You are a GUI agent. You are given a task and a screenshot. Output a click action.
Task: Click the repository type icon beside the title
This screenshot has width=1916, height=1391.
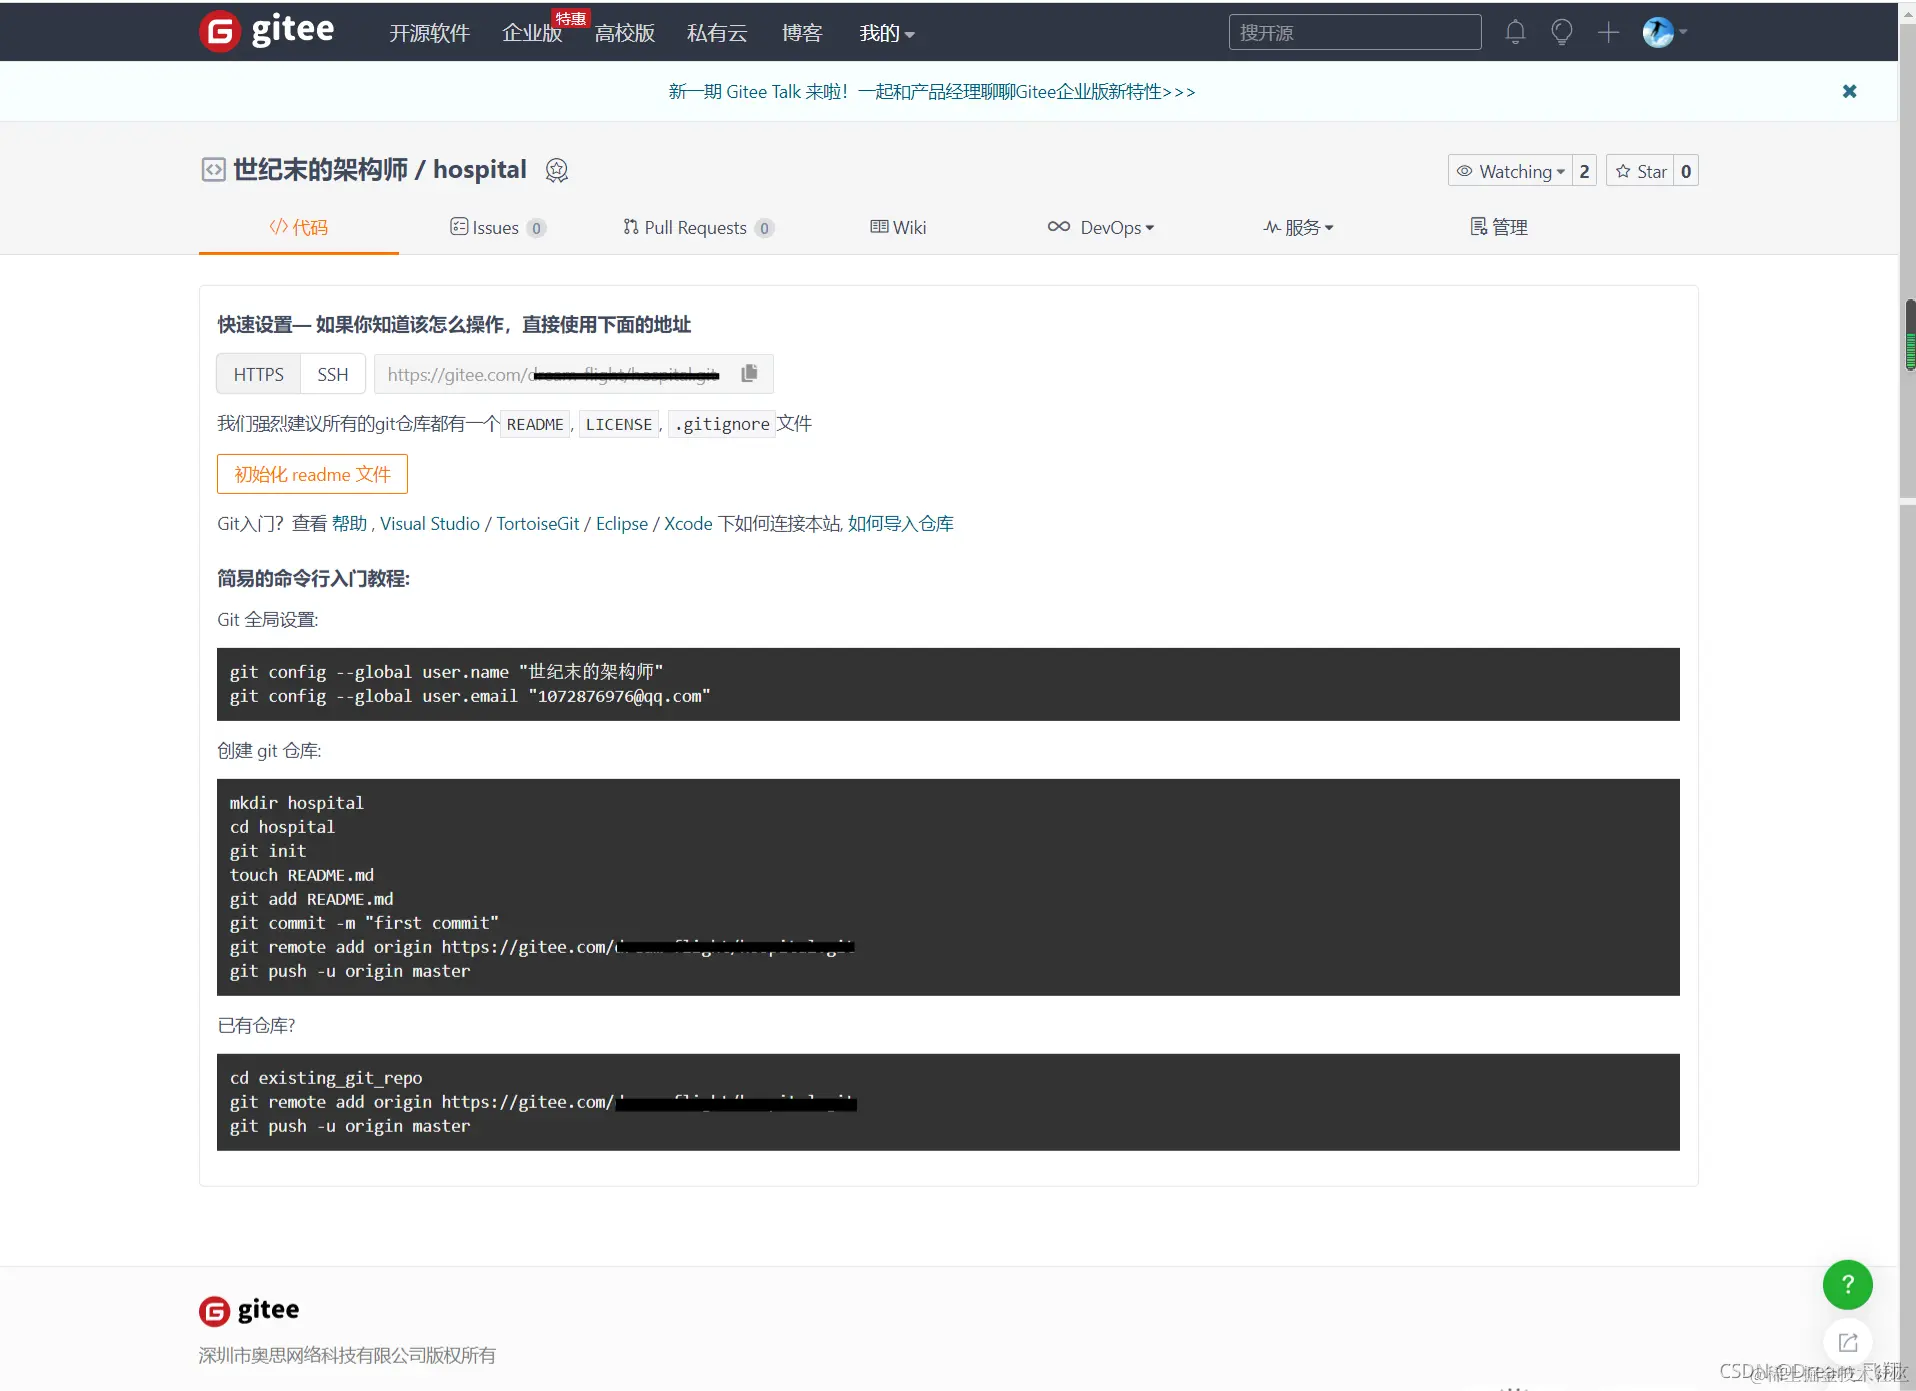coord(213,169)
